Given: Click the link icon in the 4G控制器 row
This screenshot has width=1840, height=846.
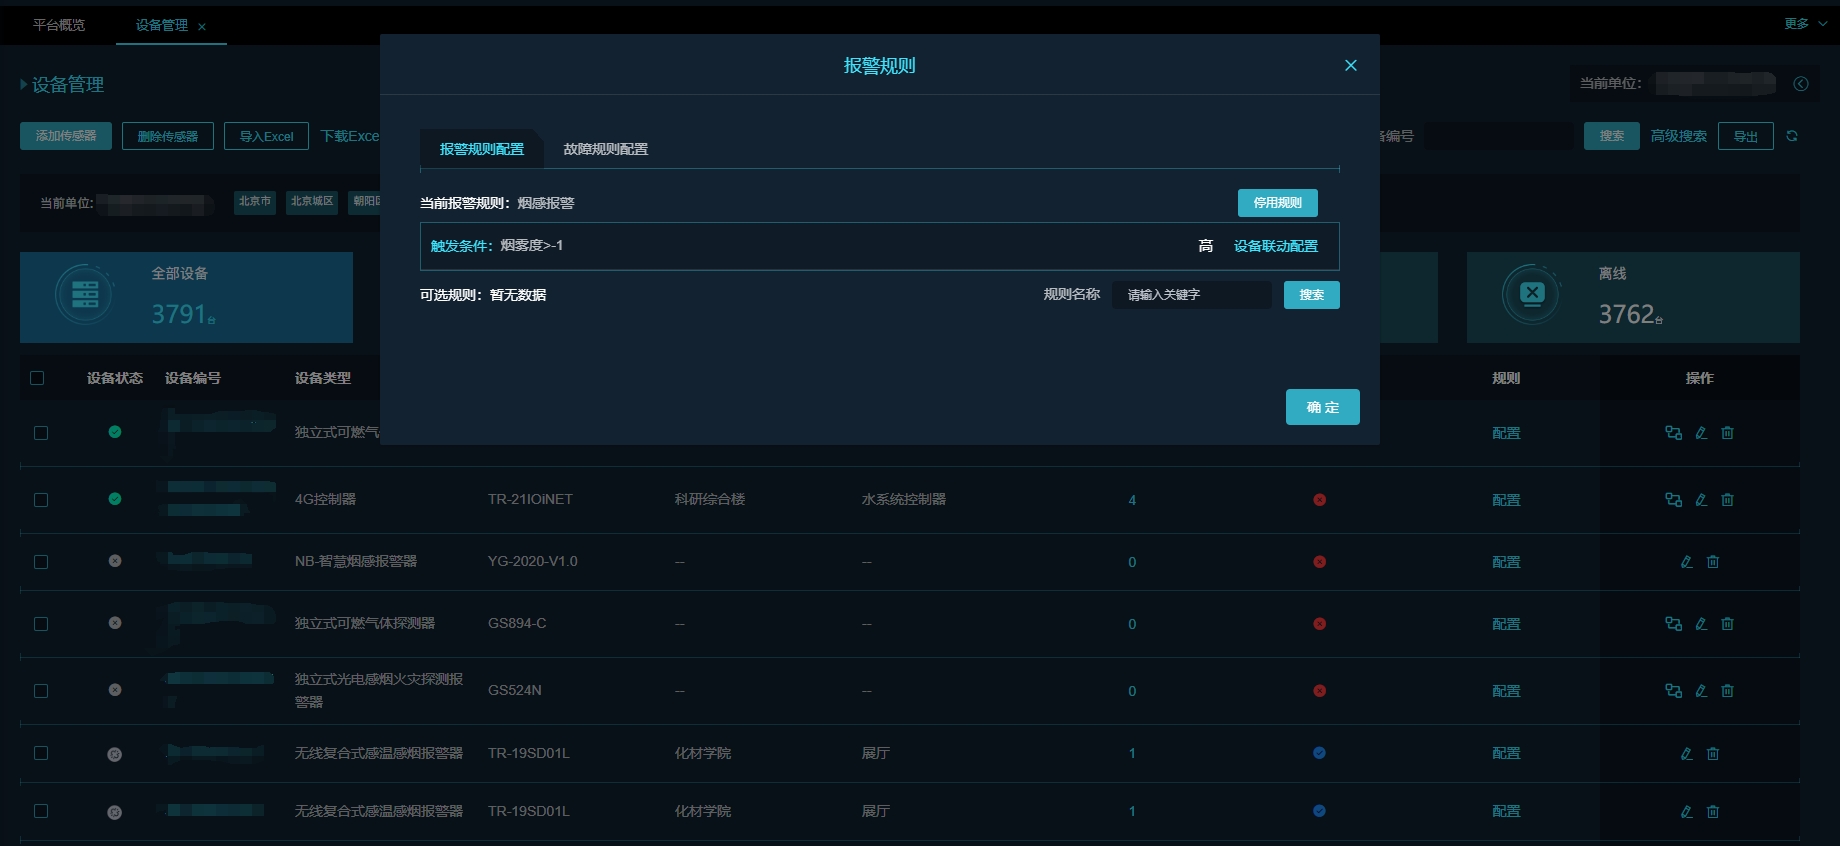Looking at the screenshot, I should (1673, 500).
